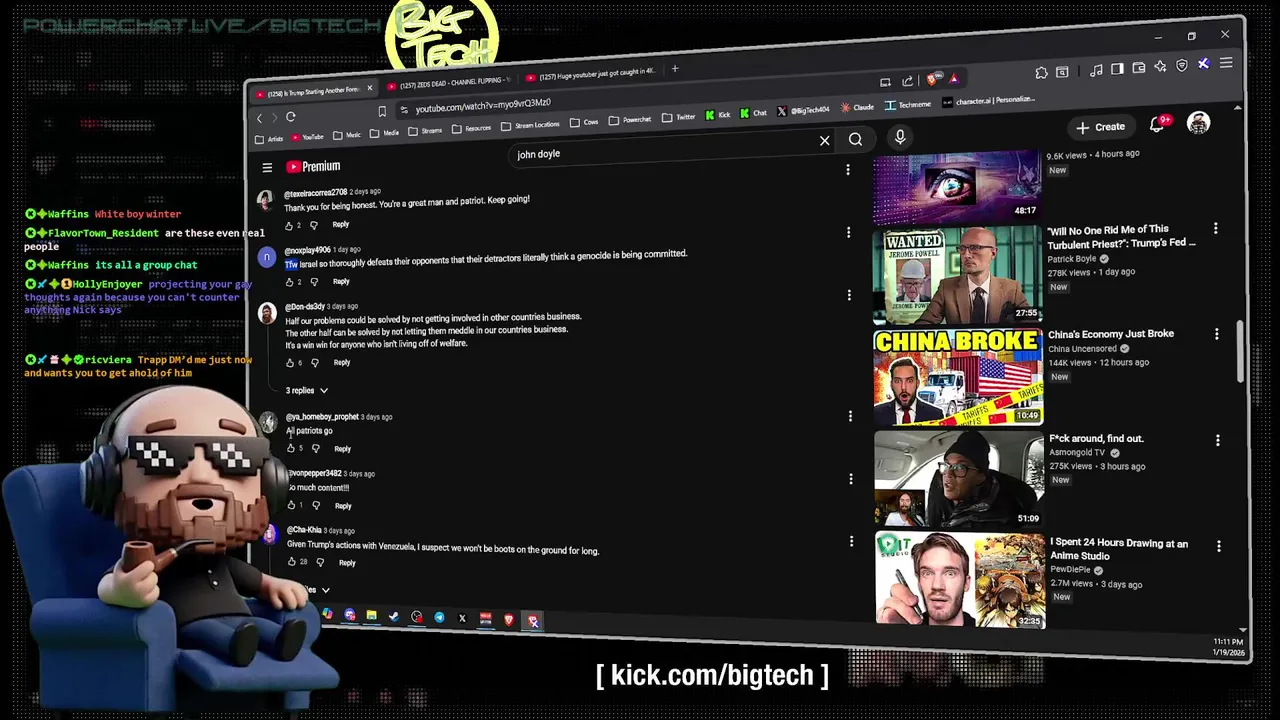This screenshot has height=720, width=1280.
Task: Open options for the noxplay4906 comment
Action: click(x=848, y=233)
